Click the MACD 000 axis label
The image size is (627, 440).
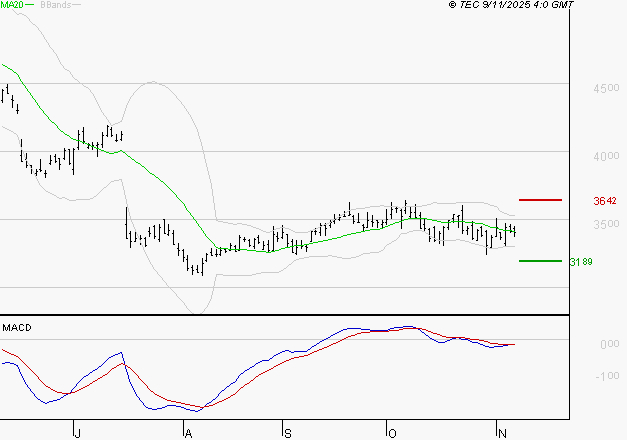pyautogui.click(x=609, y=344)
